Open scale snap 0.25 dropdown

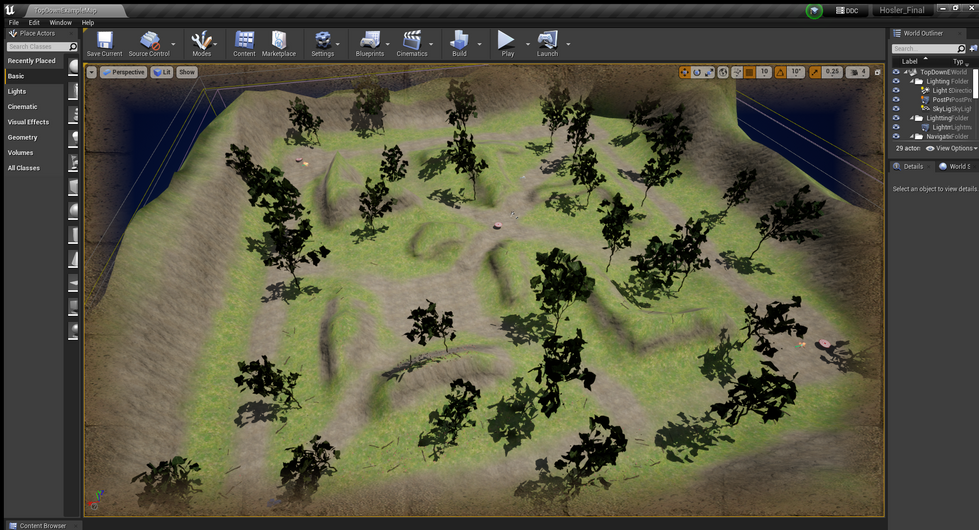coord(832,72)
